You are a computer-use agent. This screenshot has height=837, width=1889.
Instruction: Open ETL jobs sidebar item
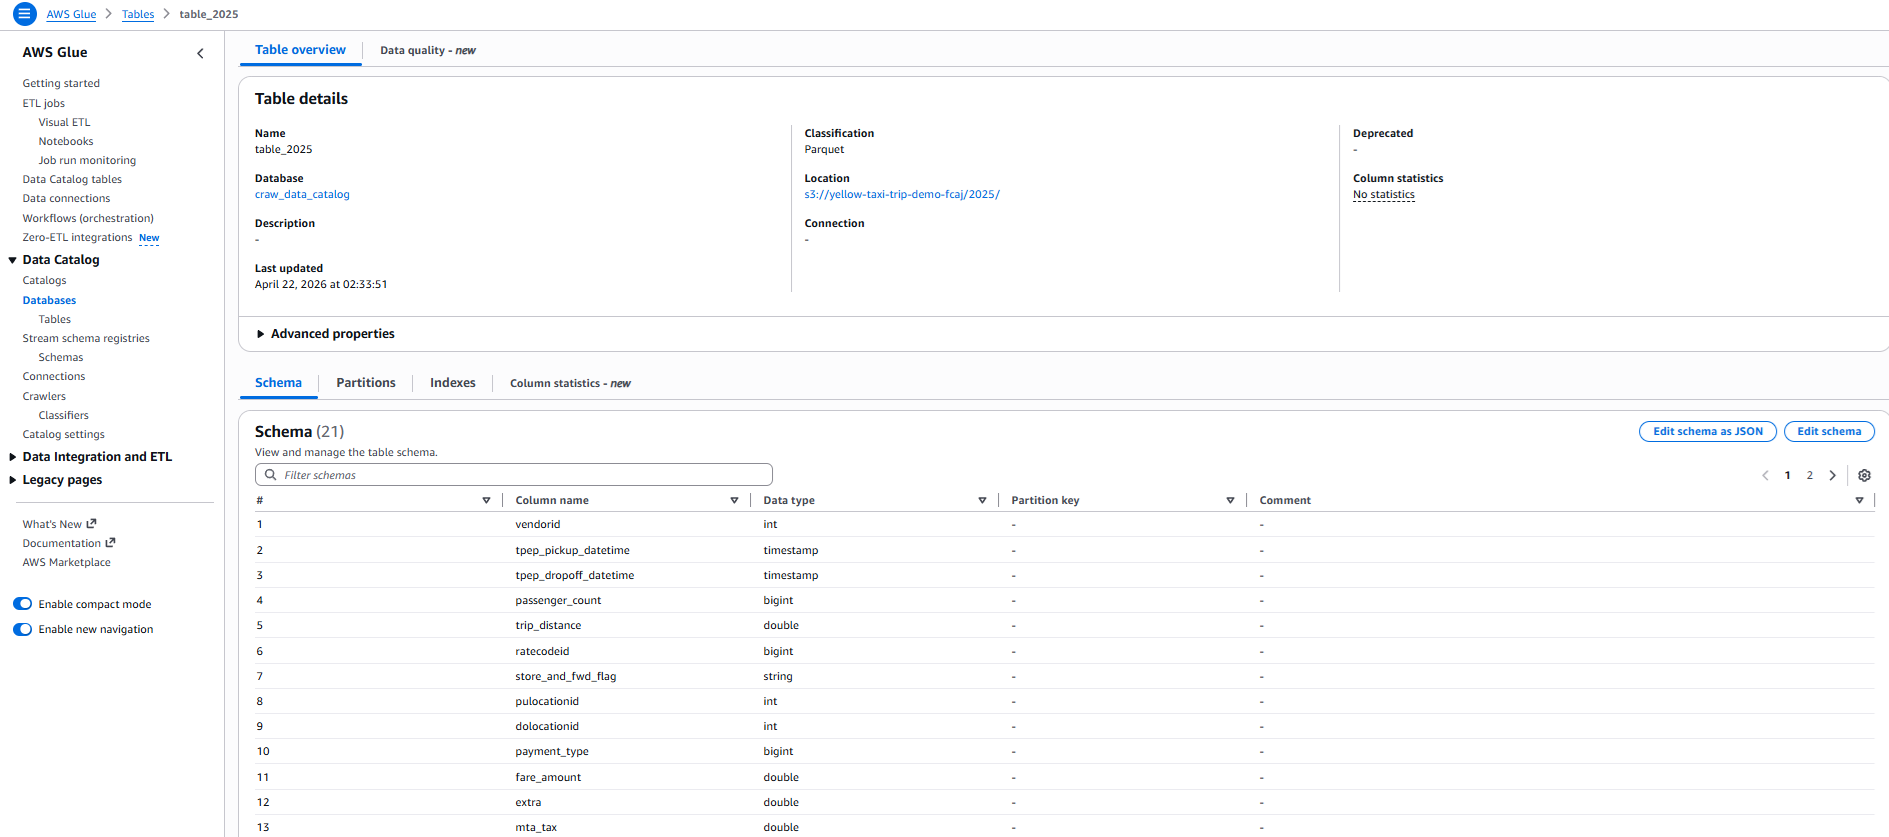44,103
